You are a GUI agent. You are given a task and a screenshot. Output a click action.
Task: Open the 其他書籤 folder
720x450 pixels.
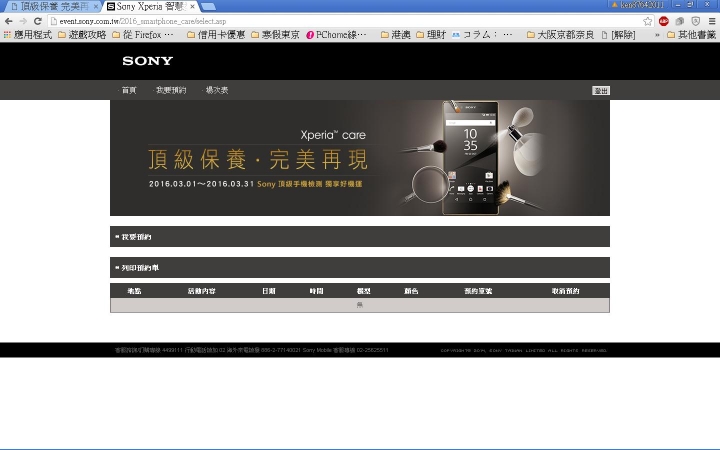click(x=692, y=35)
